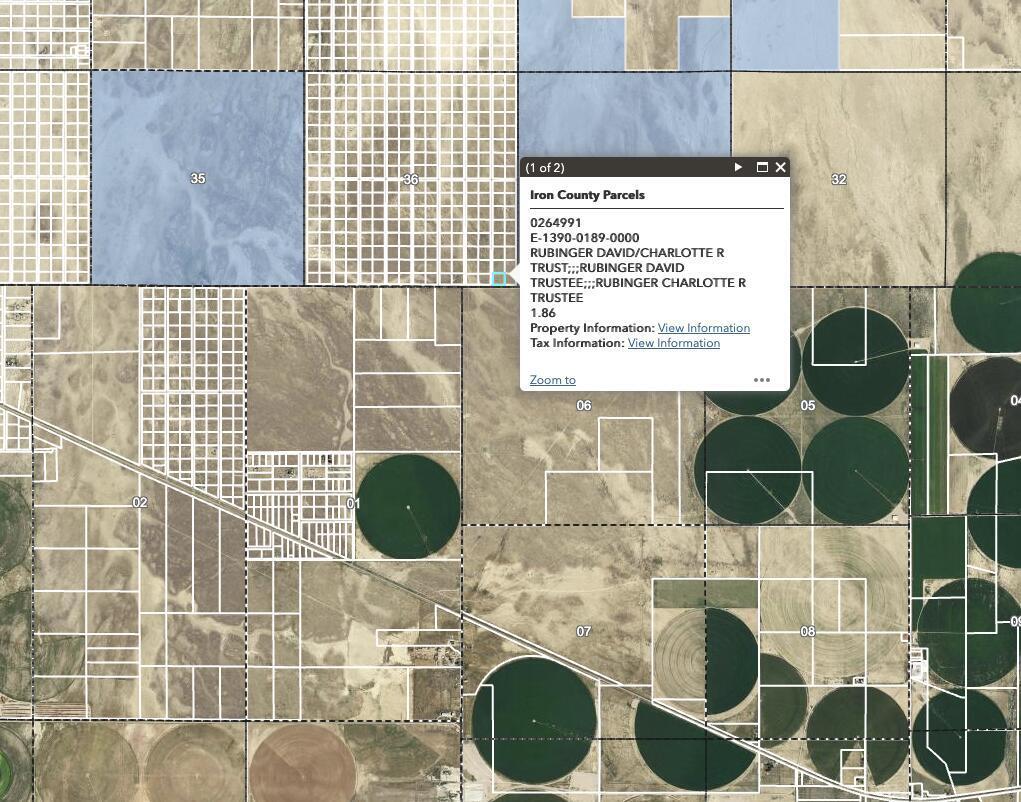Screen dimensions: 1021x802
Task: Select the section 06 label
Action: (584, 405)
